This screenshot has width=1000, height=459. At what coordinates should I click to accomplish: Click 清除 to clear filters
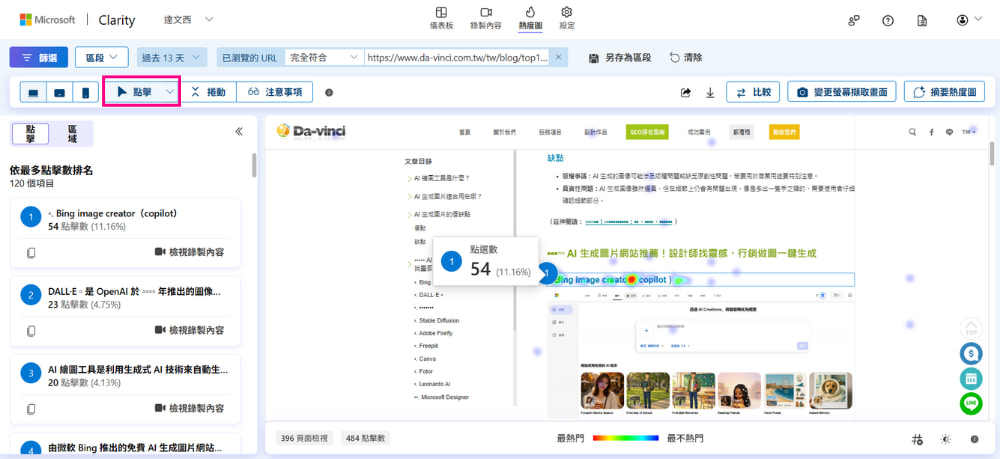point(686,57)
